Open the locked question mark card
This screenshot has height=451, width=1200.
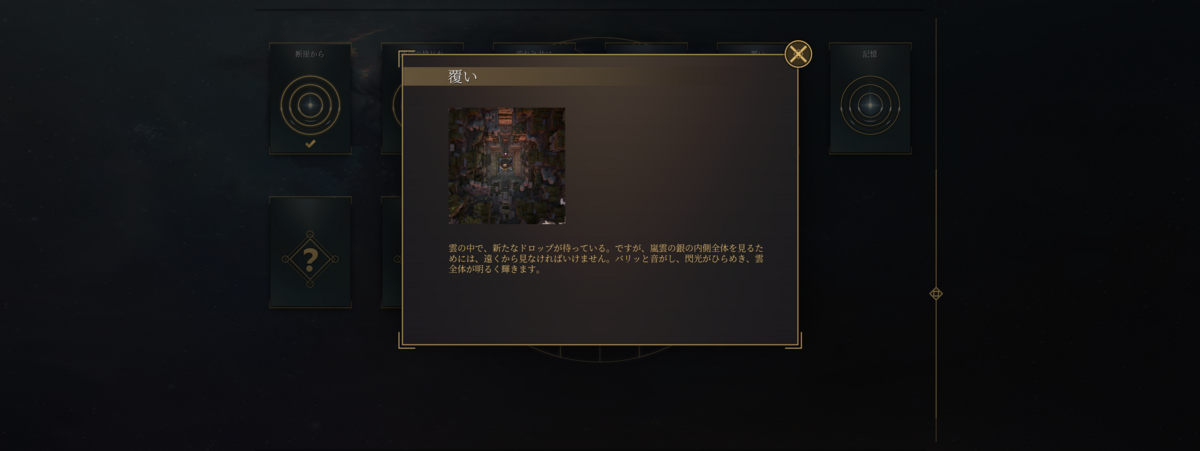point(310,252)
